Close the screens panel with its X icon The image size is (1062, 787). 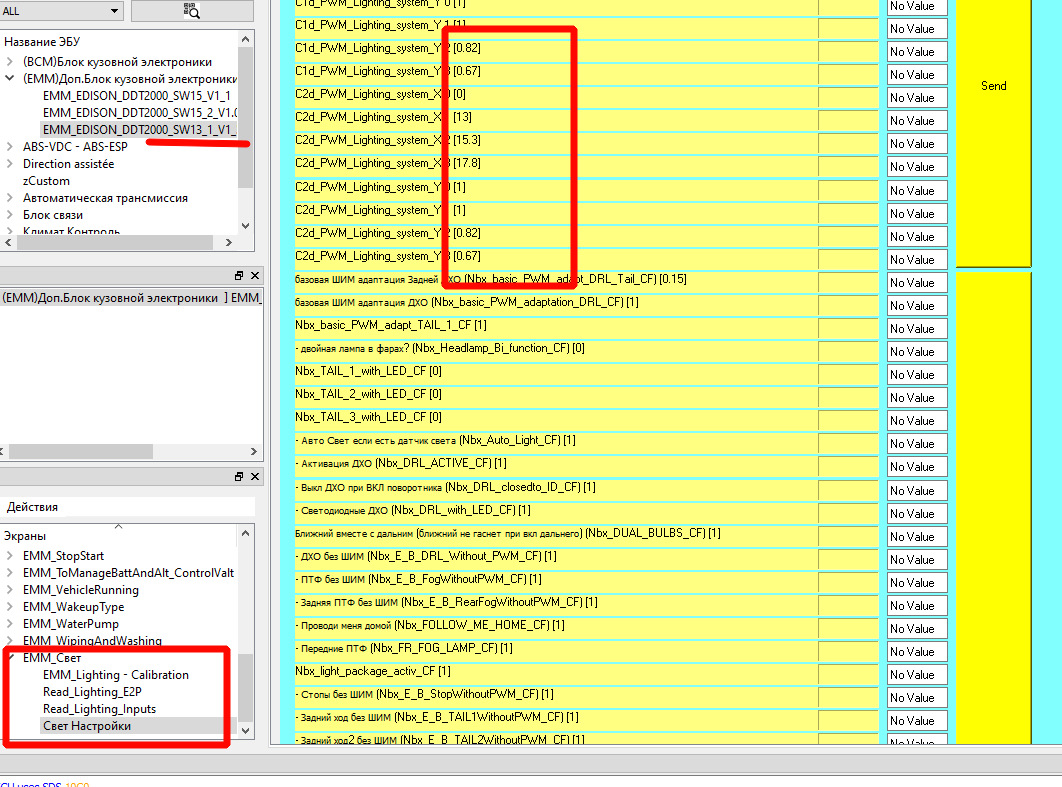255,477
